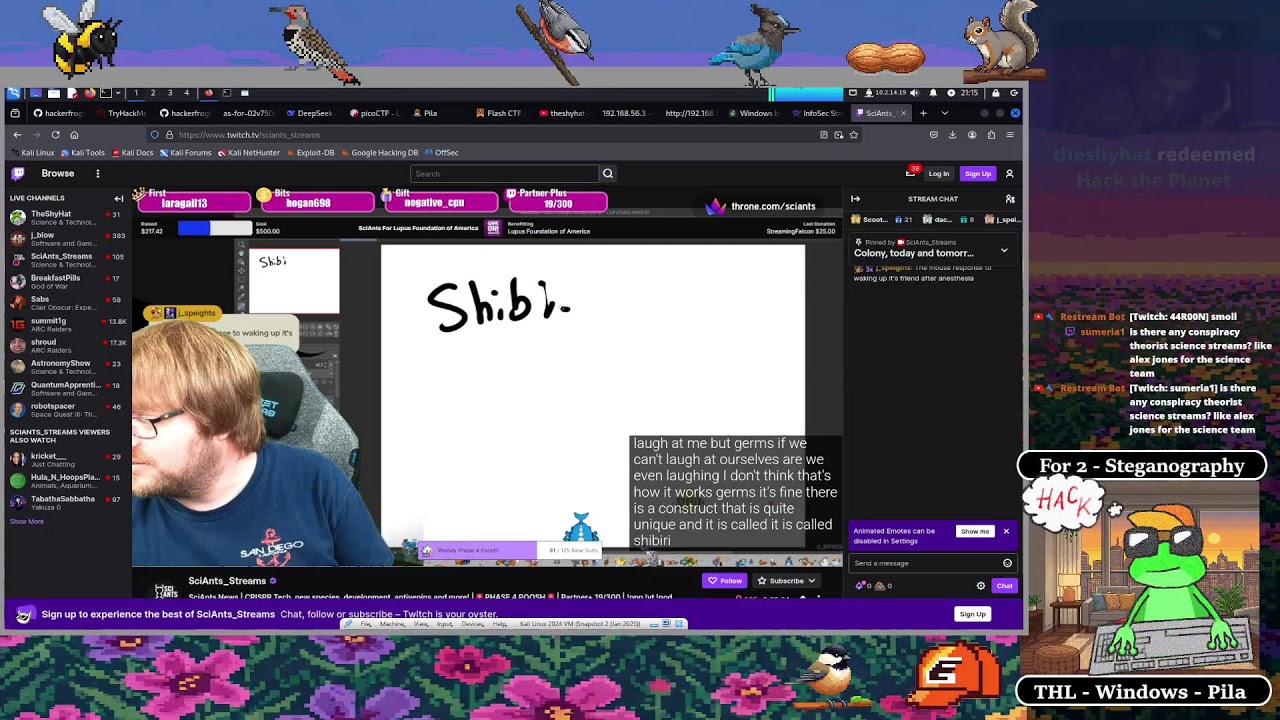Click the search magnifier button

[x=607, y=173]
